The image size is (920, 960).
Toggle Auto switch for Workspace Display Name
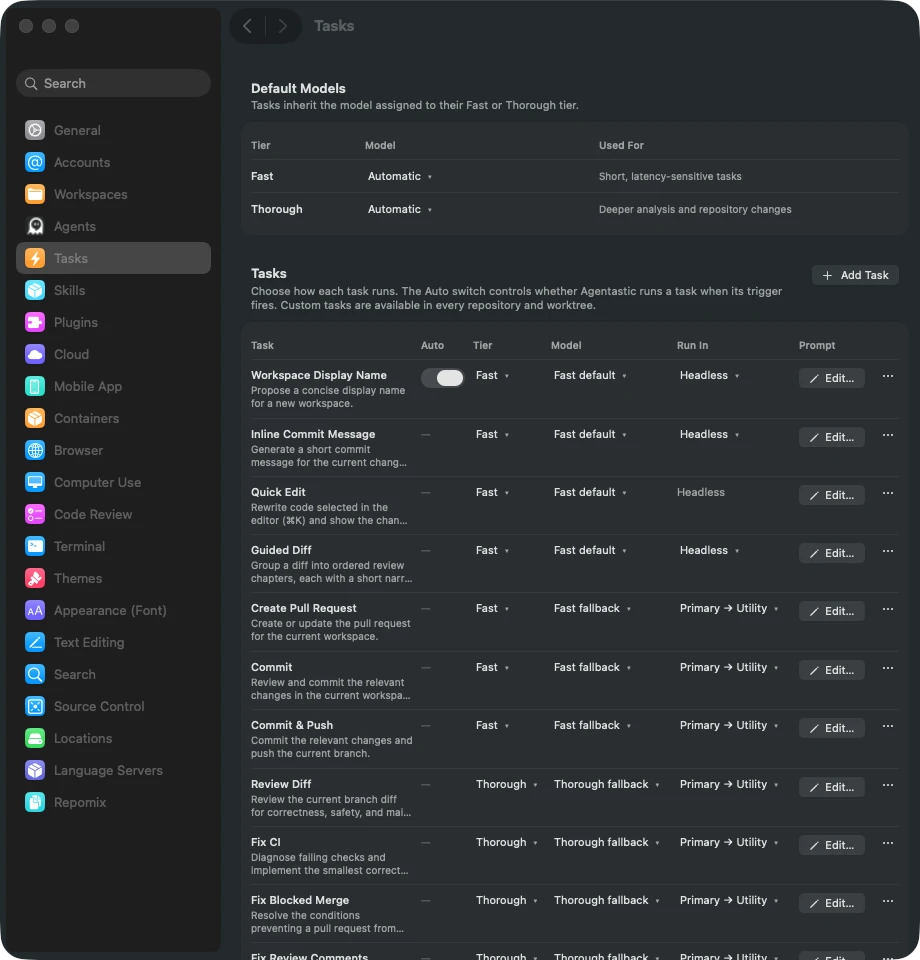click(x=442, y=378)
